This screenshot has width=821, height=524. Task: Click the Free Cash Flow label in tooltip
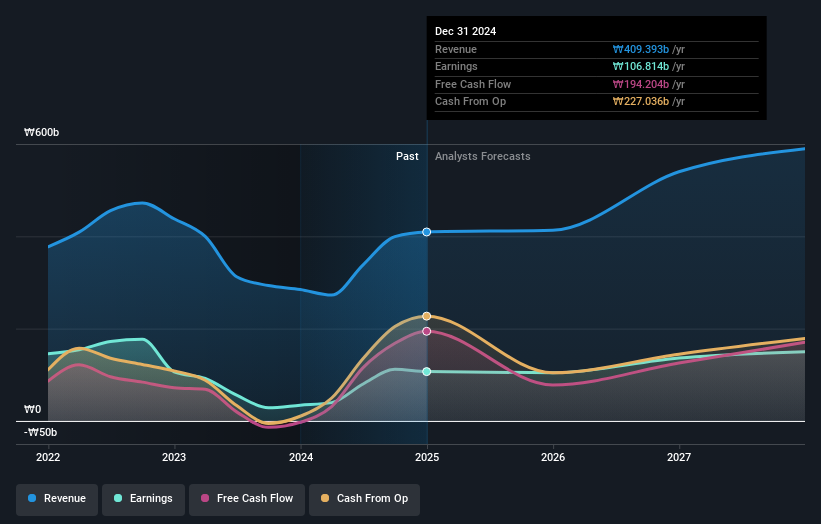click(x=473, y=84)
